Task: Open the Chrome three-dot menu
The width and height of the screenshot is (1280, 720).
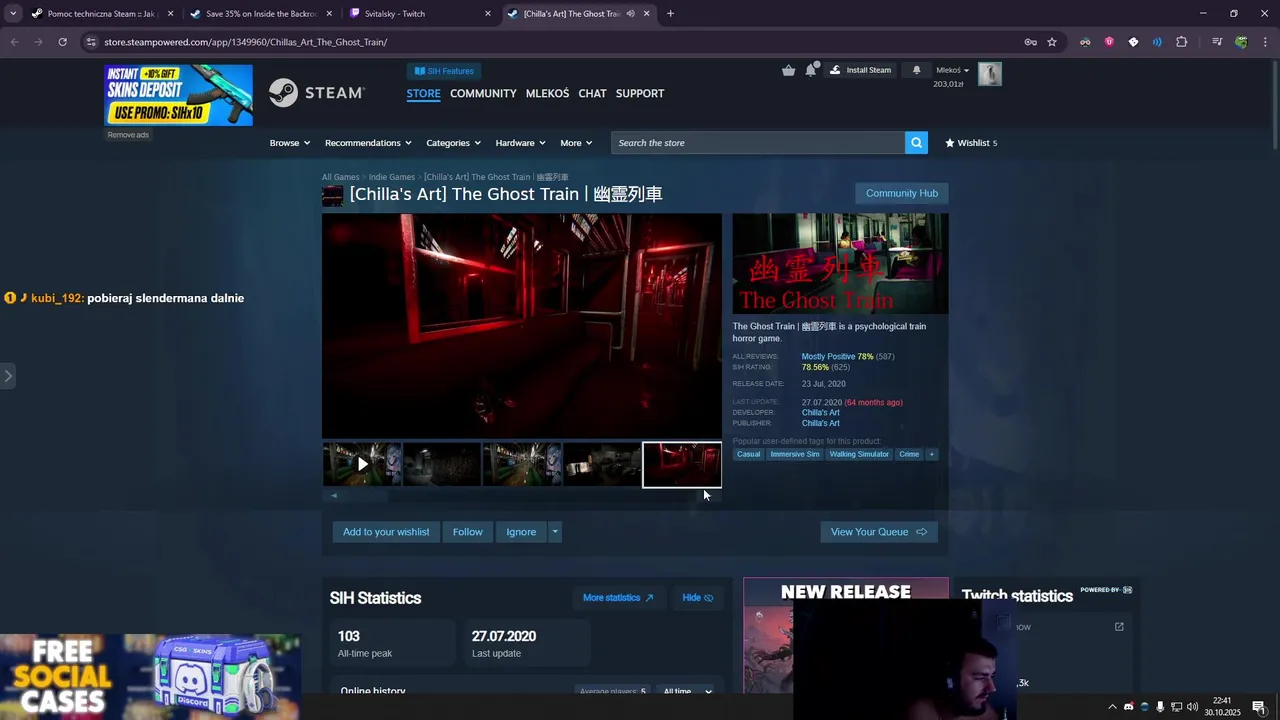Action: pyautogui.click(x=1265, y=42)
